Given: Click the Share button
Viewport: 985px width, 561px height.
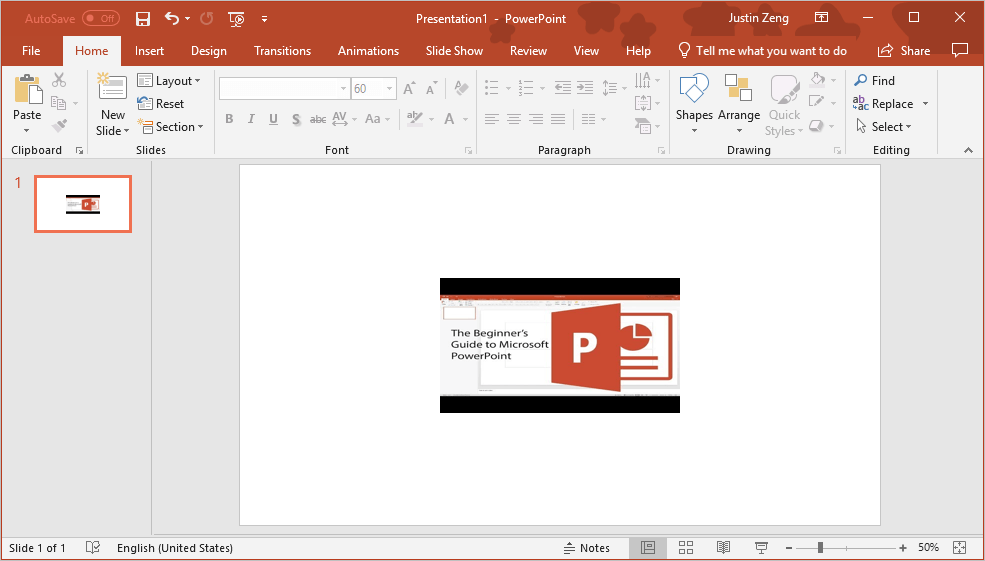Looking at the screenshot, I should point(904,51).
